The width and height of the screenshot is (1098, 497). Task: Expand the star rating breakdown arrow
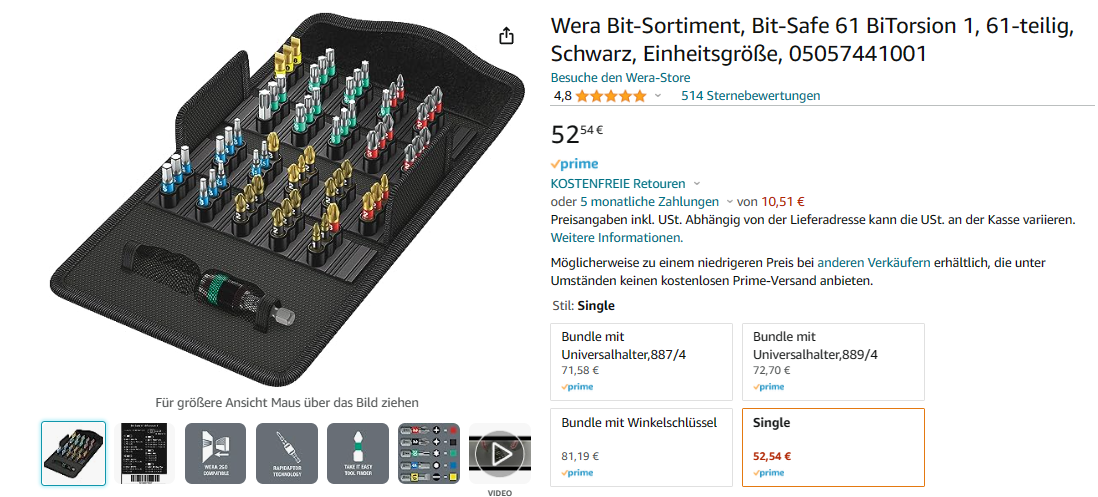click(658, 96)
